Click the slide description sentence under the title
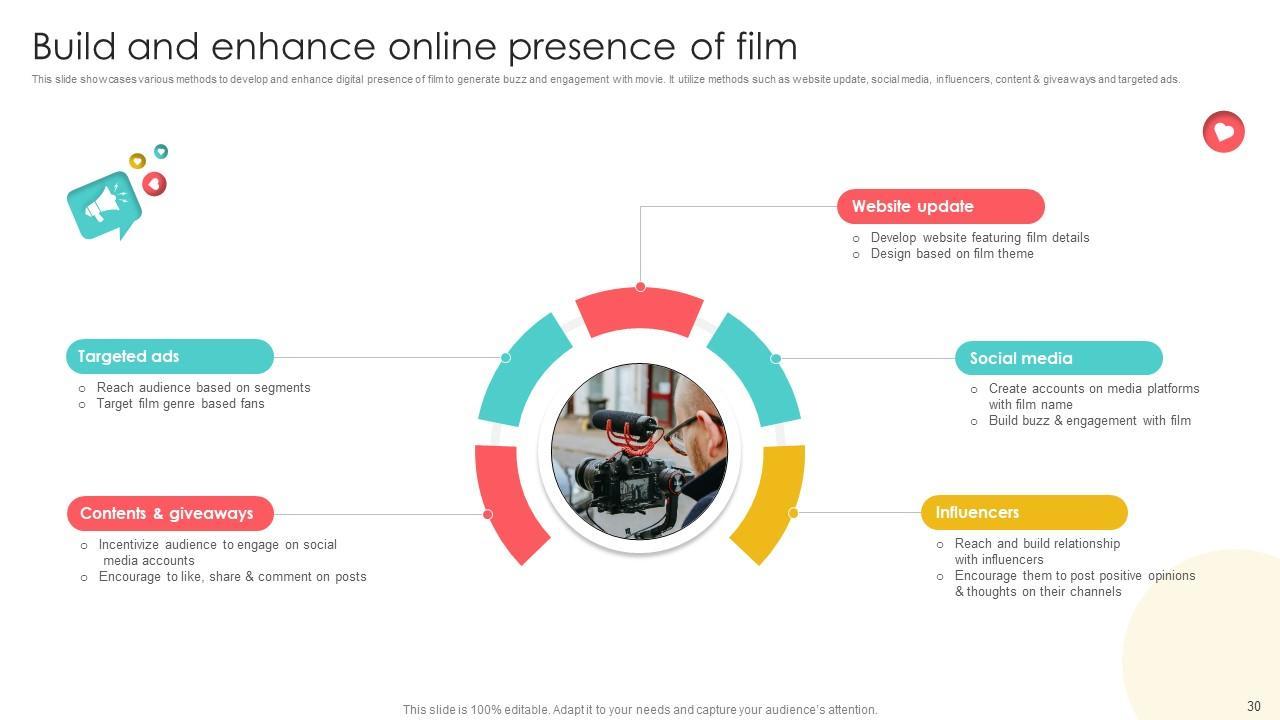This screenshot has height=720, width=1280. (x=606, y=80)
